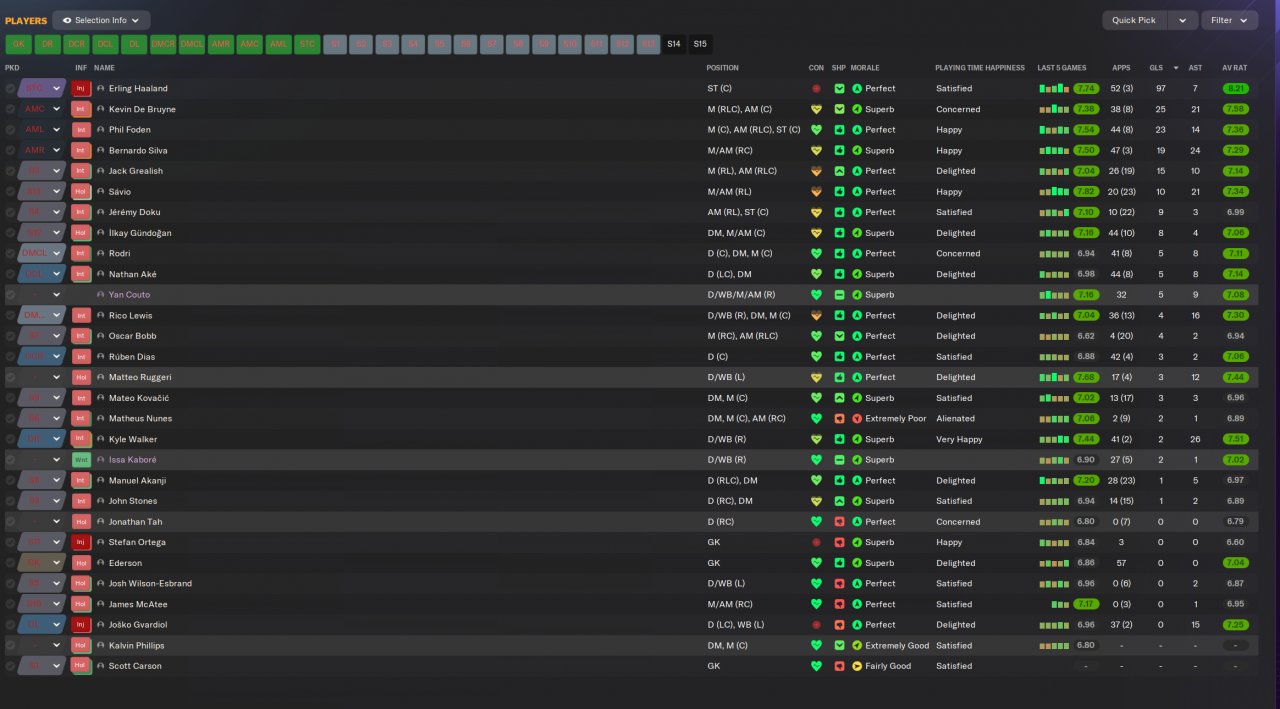The height and width of the screenshot is (709, 1280).
Task: Click the profile icon beside Ederson
Action: (101, 563)
